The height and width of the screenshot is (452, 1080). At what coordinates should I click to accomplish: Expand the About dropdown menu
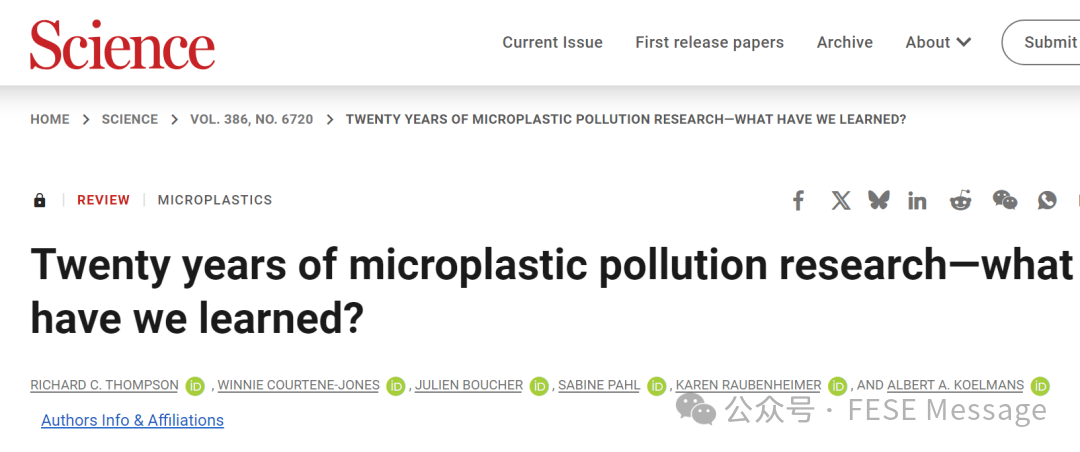tap(938, 42)
